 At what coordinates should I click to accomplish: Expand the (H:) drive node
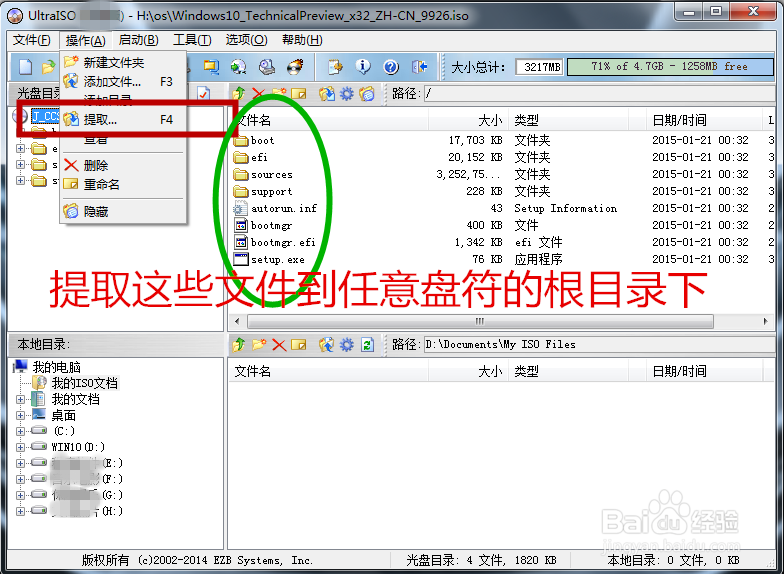[20, 511]
